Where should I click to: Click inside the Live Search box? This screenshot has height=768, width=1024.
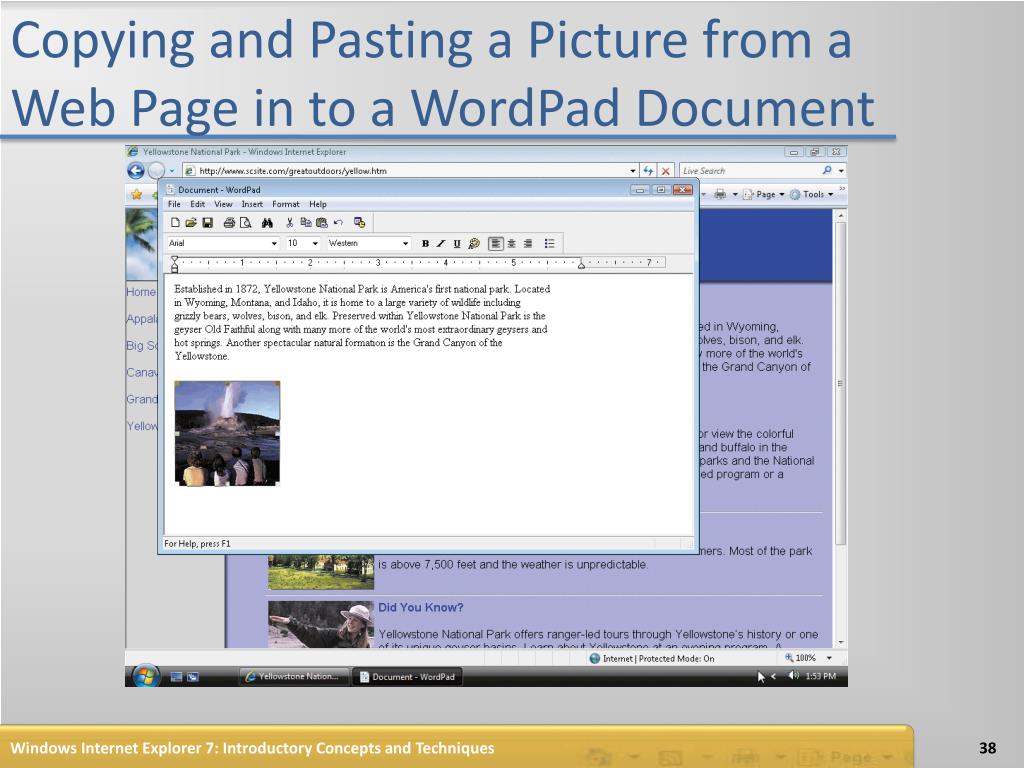pyautogui.click(x=750, y=170)
